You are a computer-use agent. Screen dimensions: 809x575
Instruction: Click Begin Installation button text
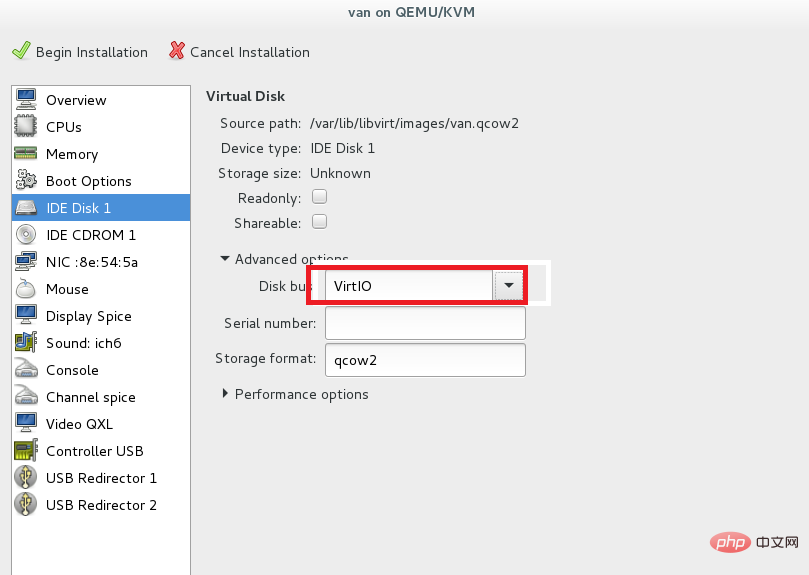(92, 52)
